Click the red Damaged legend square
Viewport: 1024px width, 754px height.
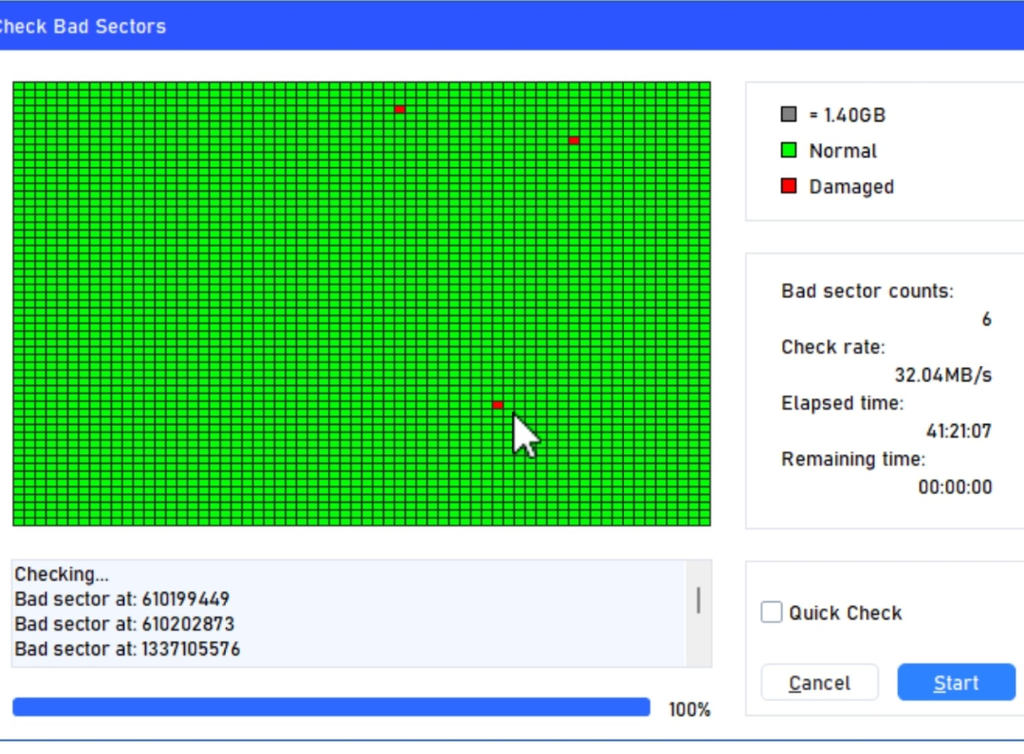click(788, 187)
